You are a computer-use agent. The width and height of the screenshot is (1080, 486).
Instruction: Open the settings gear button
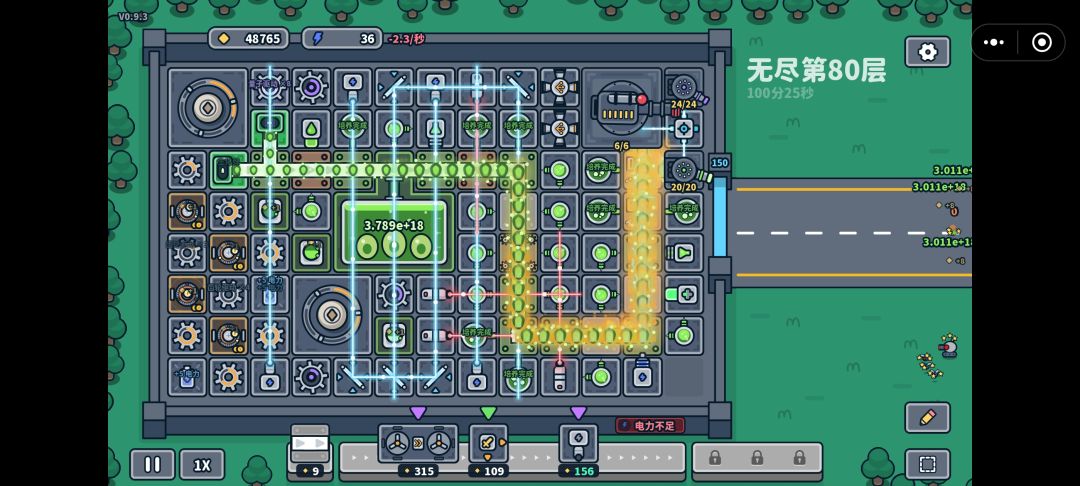pyautogui.click(x=927, y=52)
